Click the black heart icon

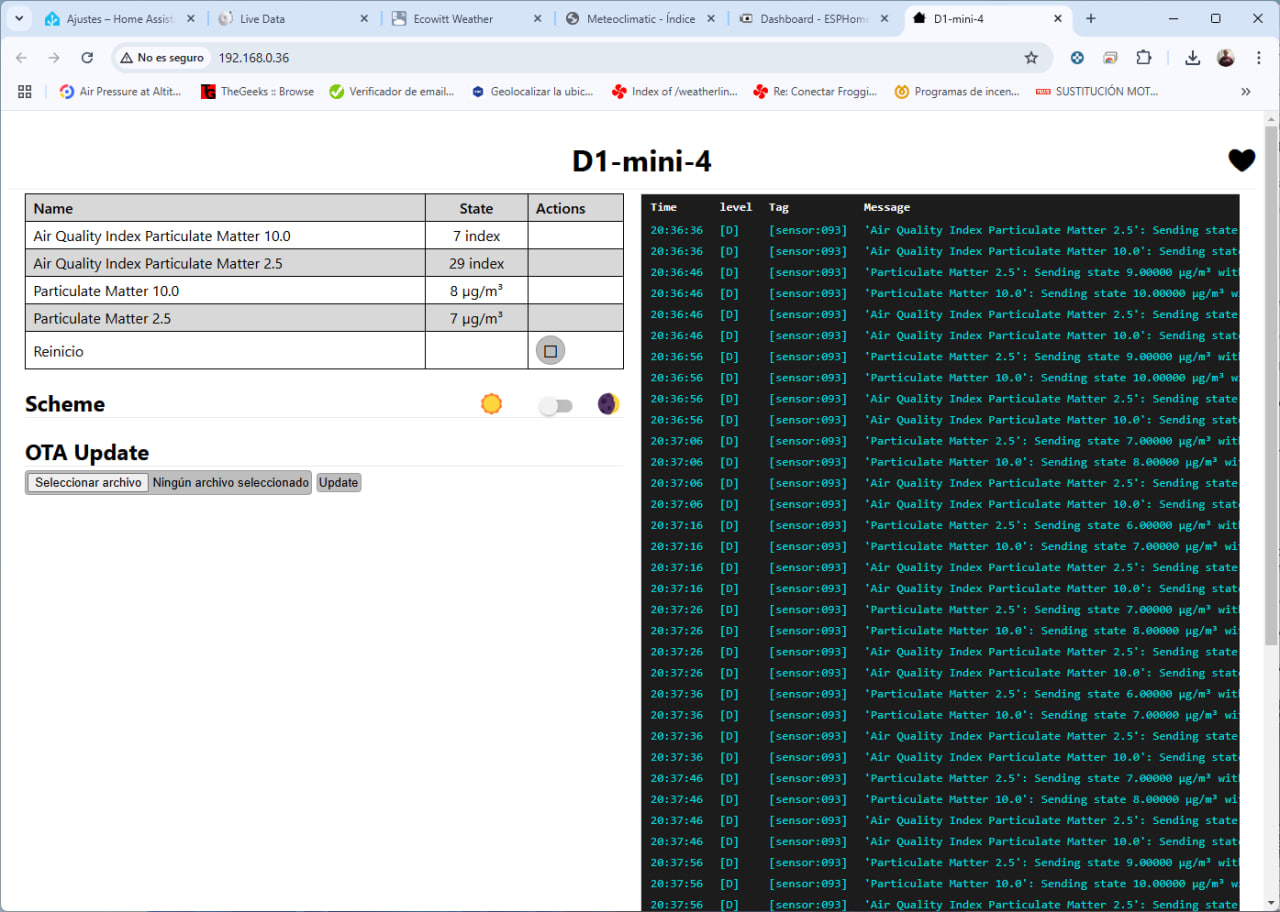1241,160
